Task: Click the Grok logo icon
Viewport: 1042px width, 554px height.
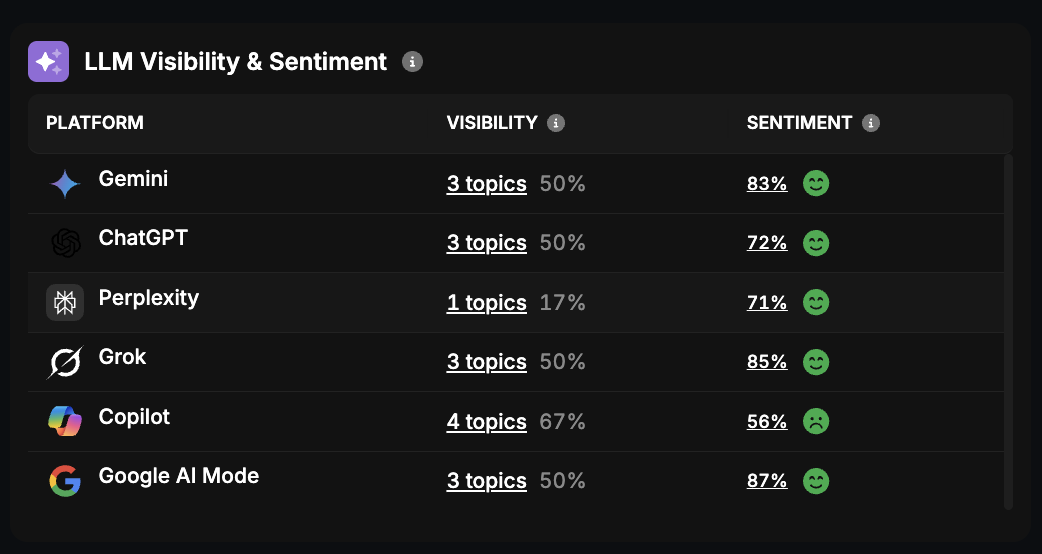Action: [x=65, y=362]
